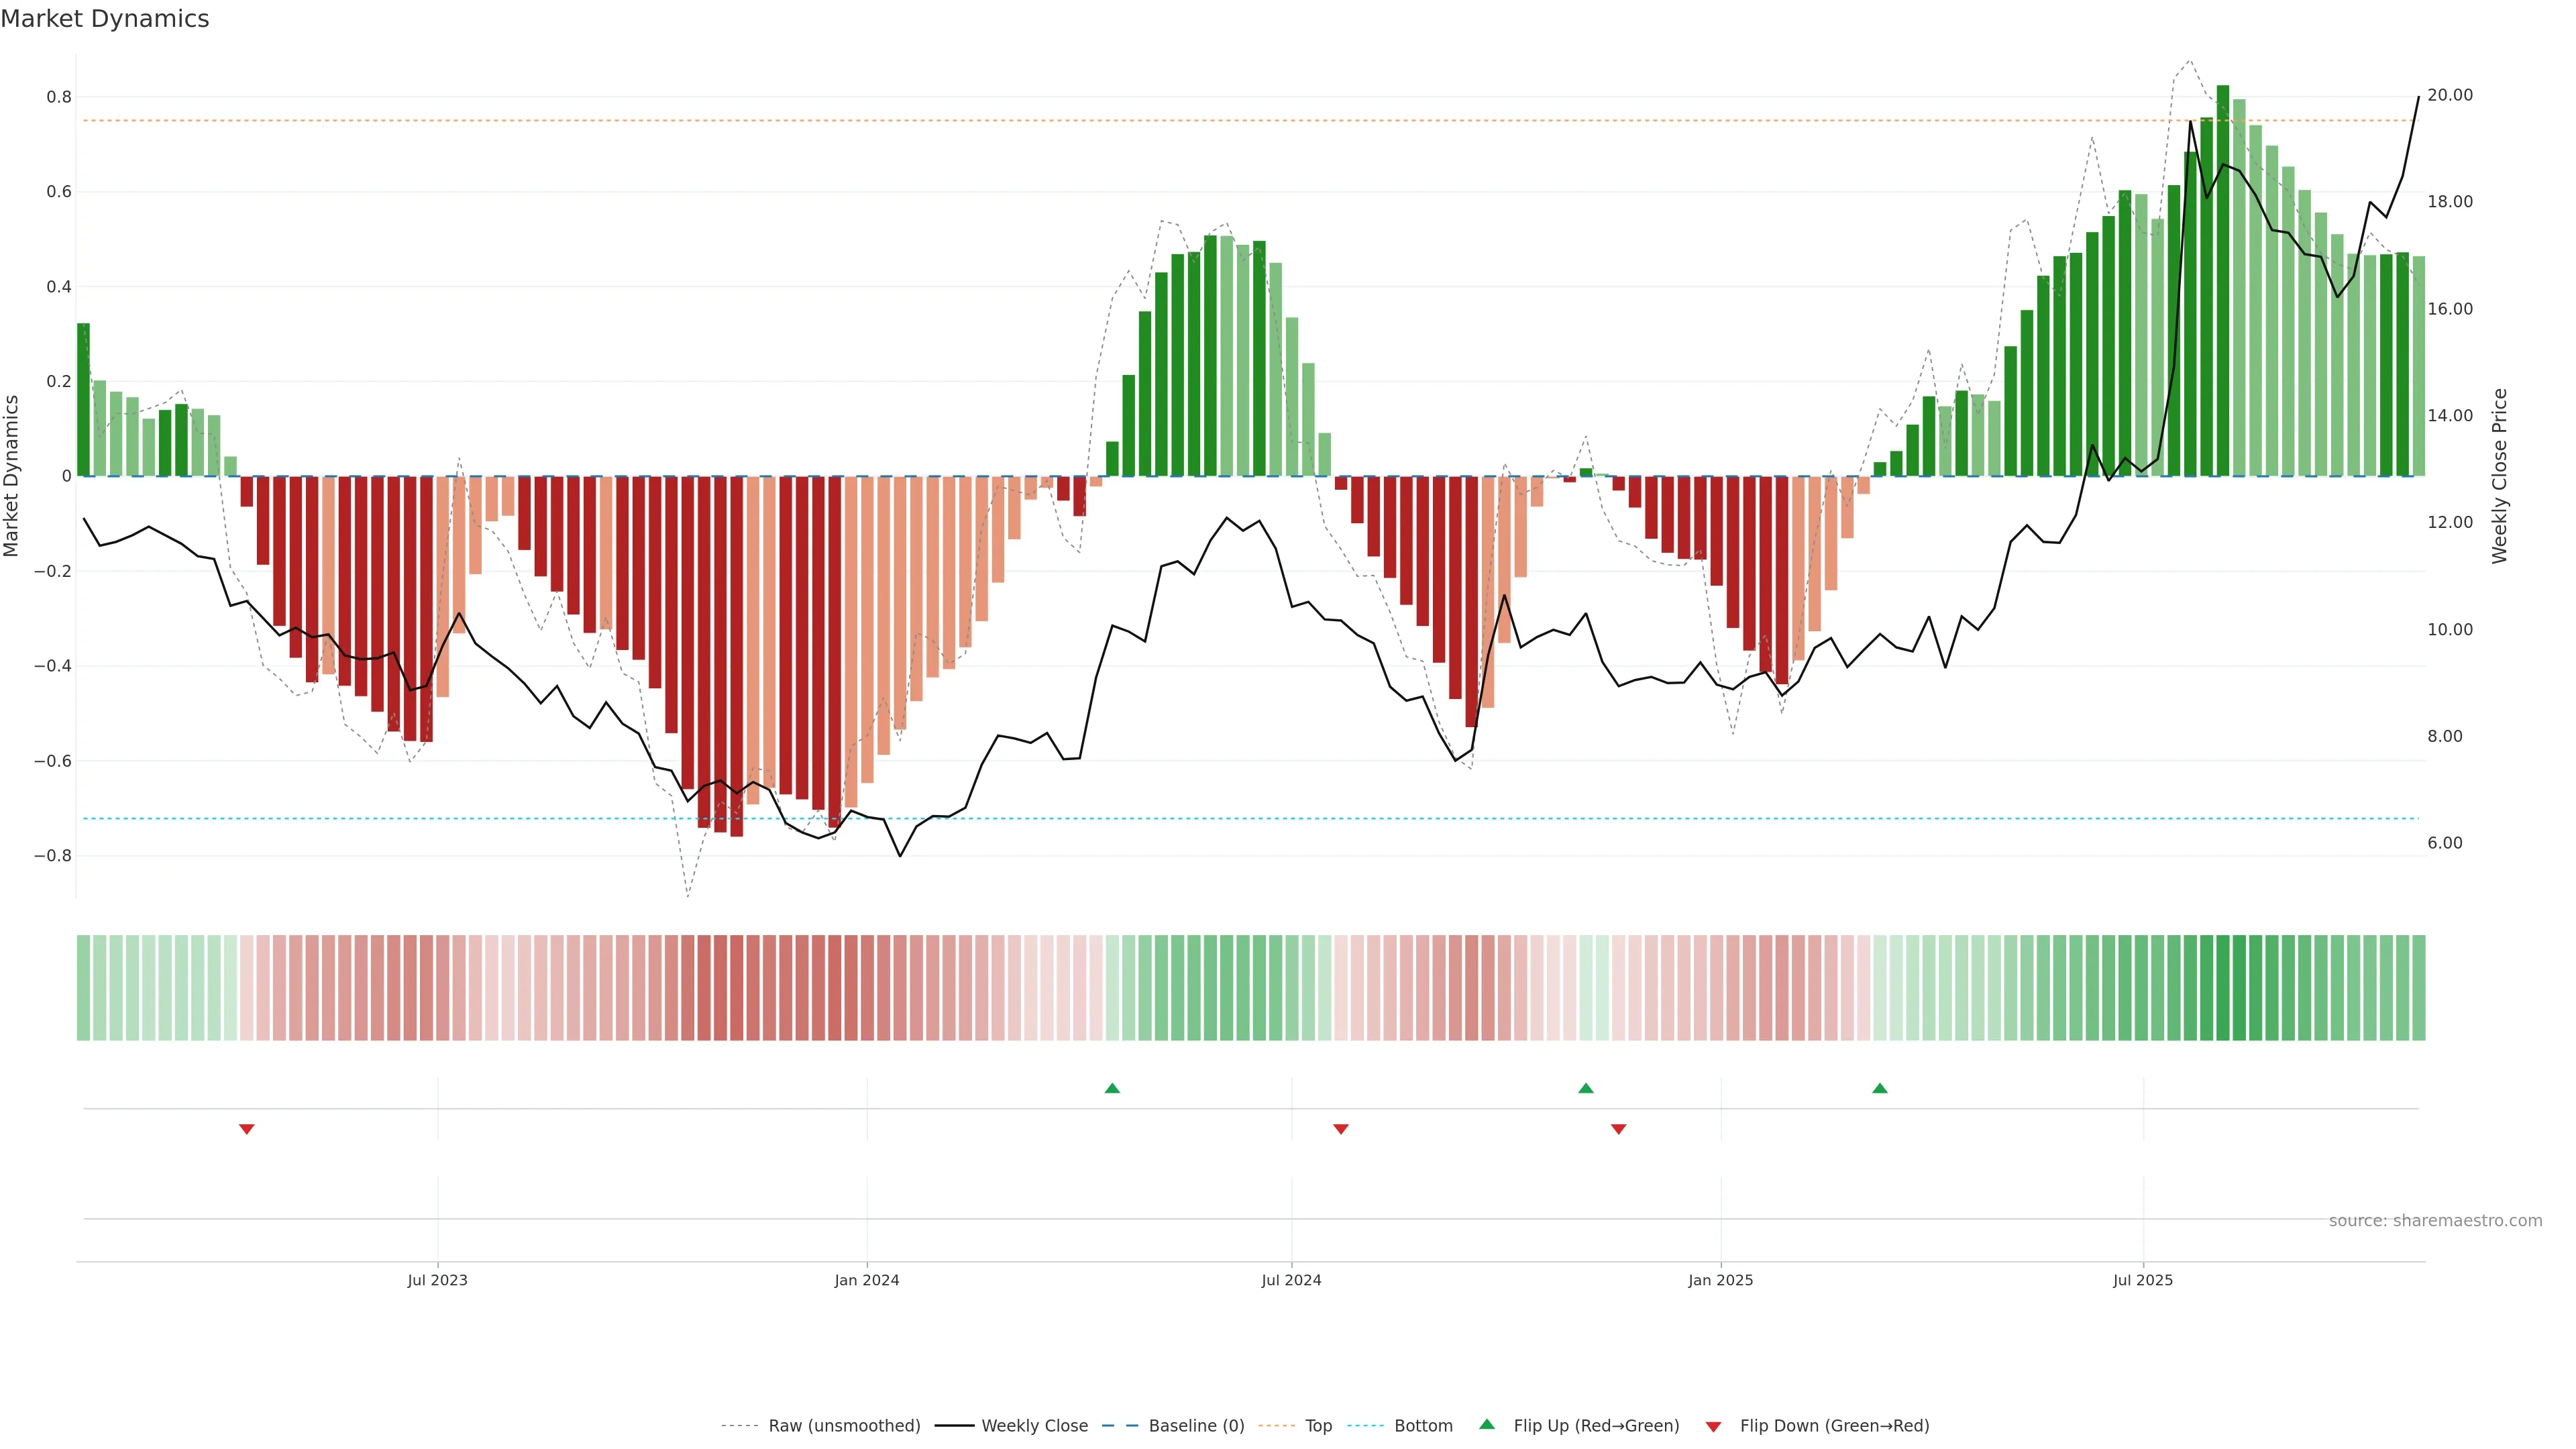Click the last red flip-down triangle marker
Viewport: 2576px width, 1449px height.
coord(1619,1129)
